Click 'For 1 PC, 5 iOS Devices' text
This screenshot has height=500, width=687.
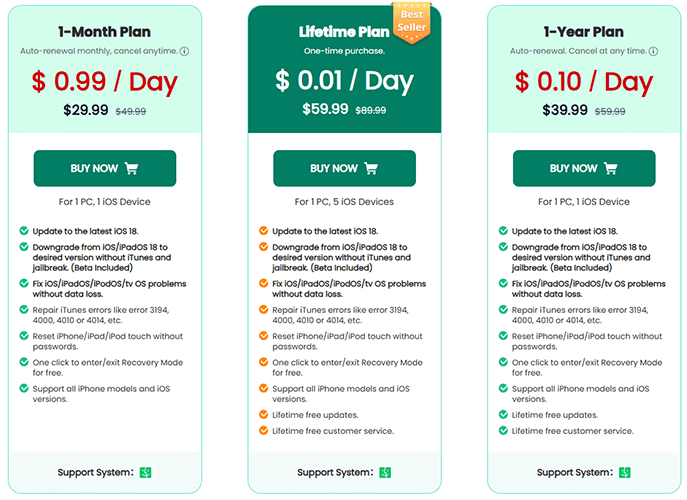[344, 202]
